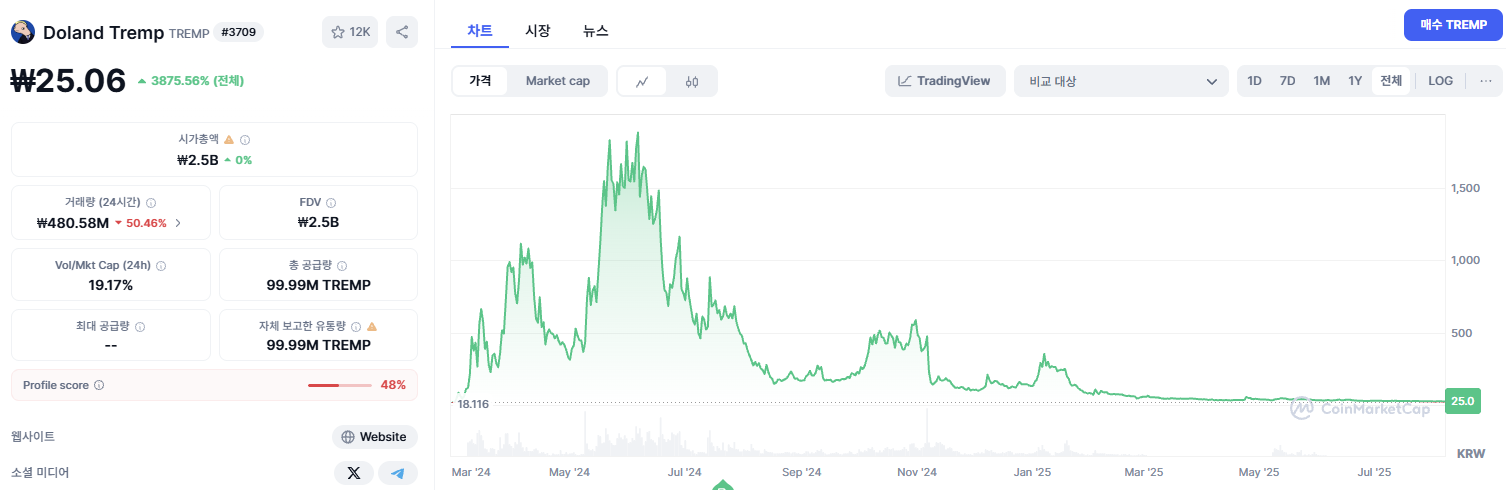The width and height of the screenshot is (1506, 490).
Task: Open info icon next to 자체 보고한 유통량
Action: (356, 326)
